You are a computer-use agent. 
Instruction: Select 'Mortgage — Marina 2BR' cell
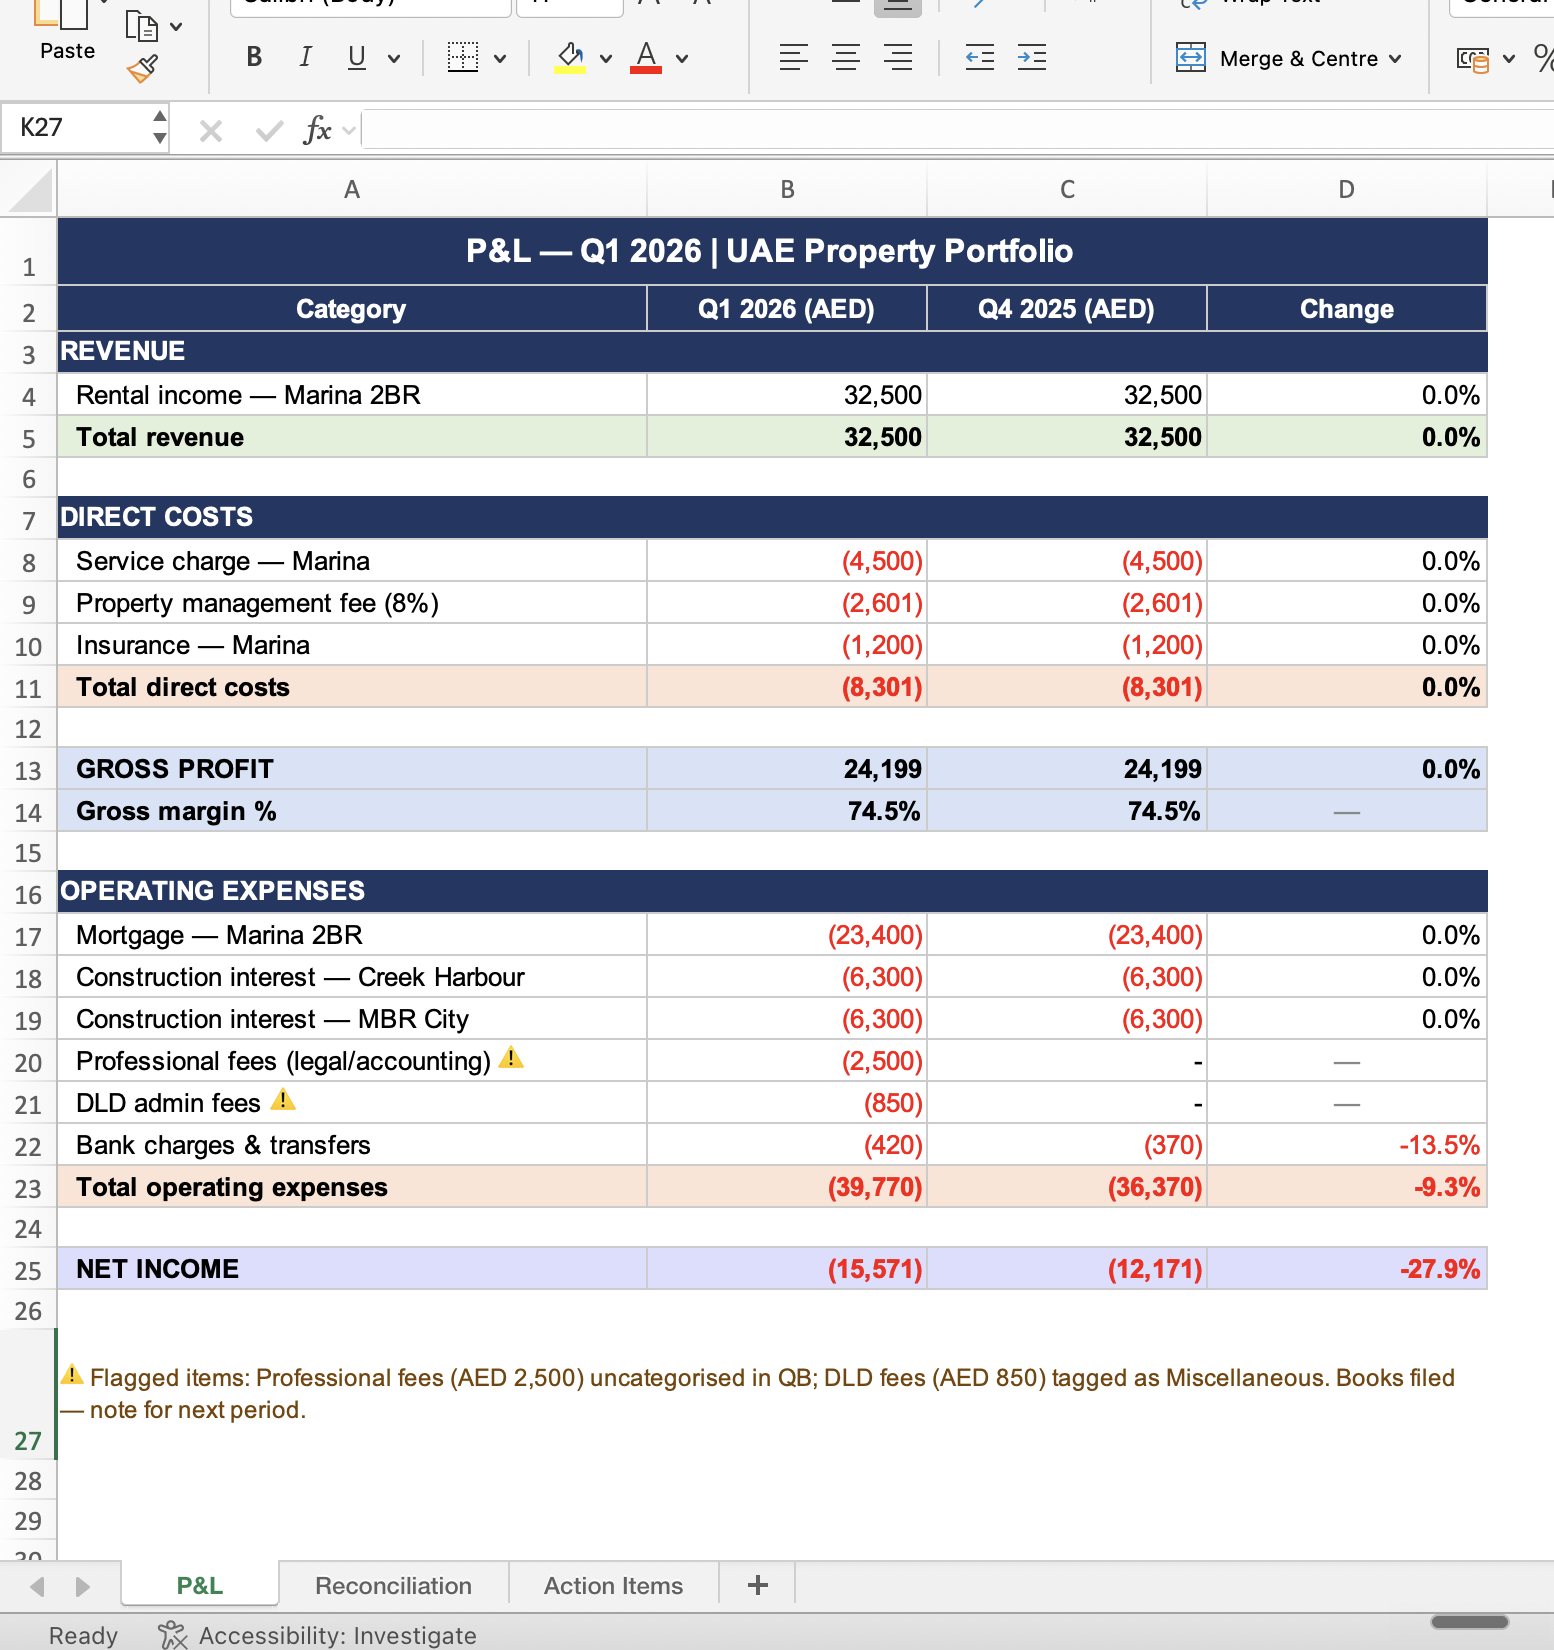click(x=352, y=935)
